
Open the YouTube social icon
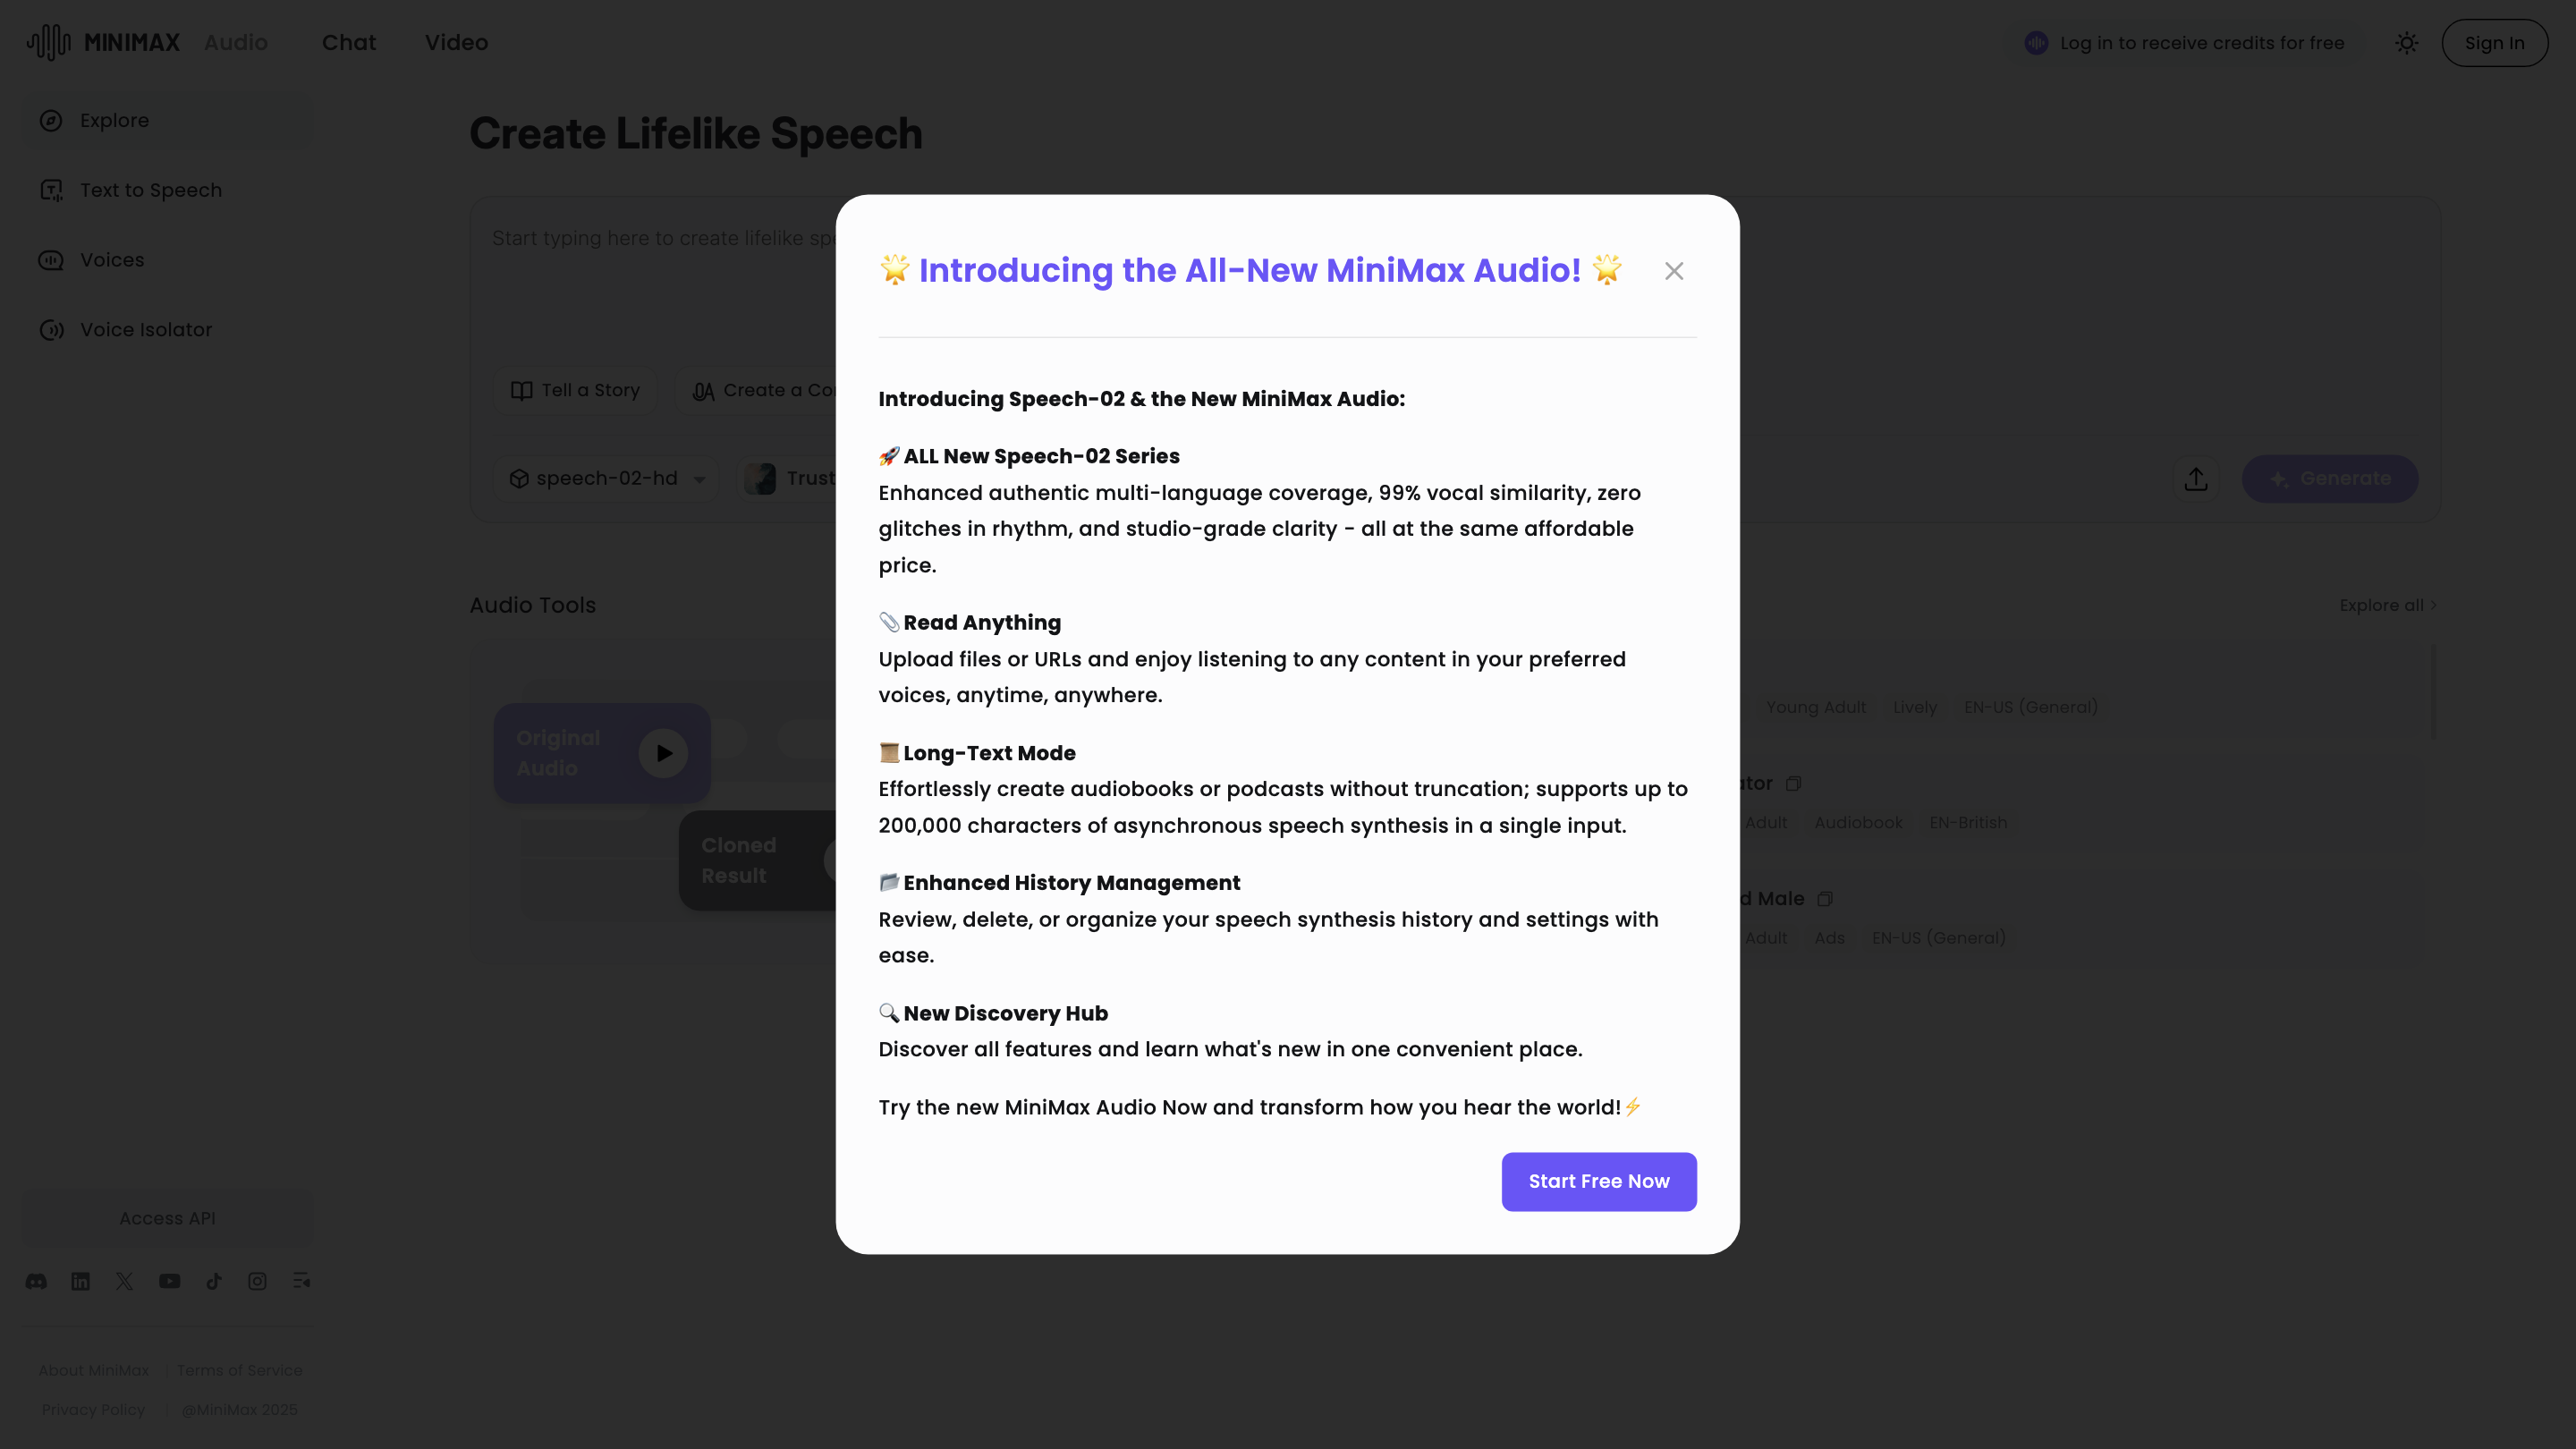point(169,1281)
